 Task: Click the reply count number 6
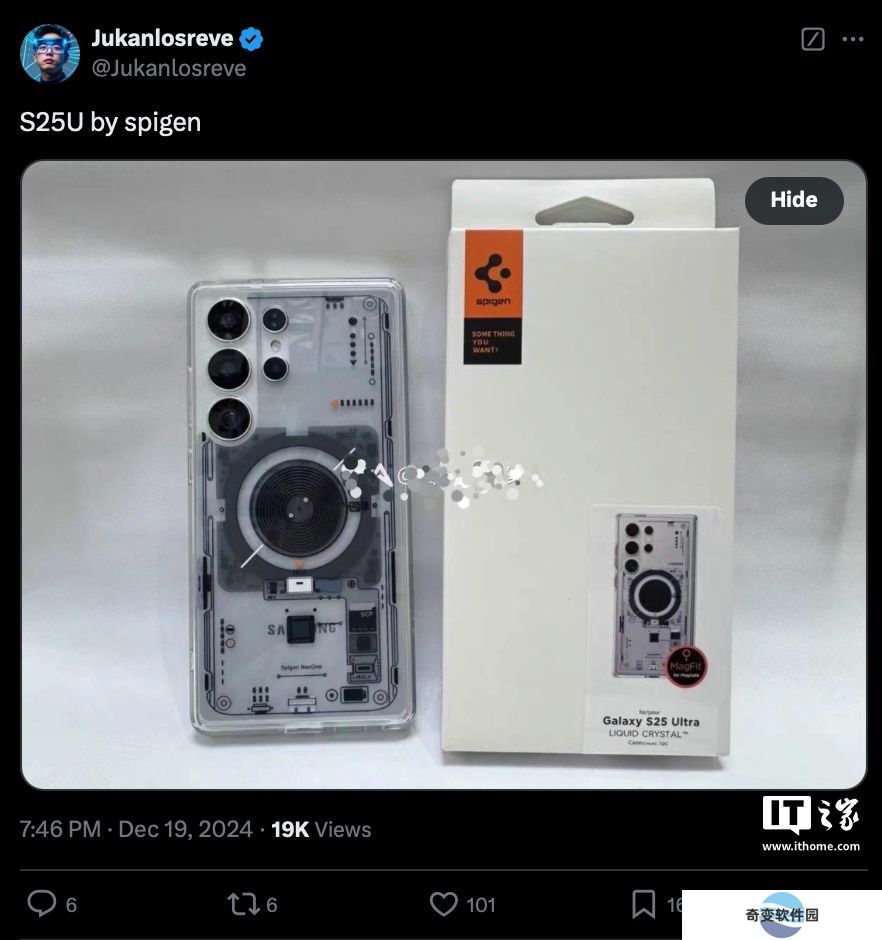pyautogui.click(x=71, y=905)
